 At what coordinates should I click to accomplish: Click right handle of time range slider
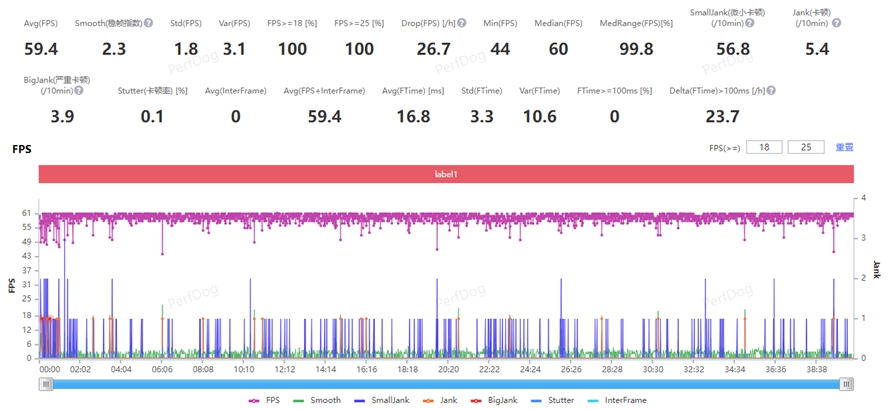click(x=847, y=383)
